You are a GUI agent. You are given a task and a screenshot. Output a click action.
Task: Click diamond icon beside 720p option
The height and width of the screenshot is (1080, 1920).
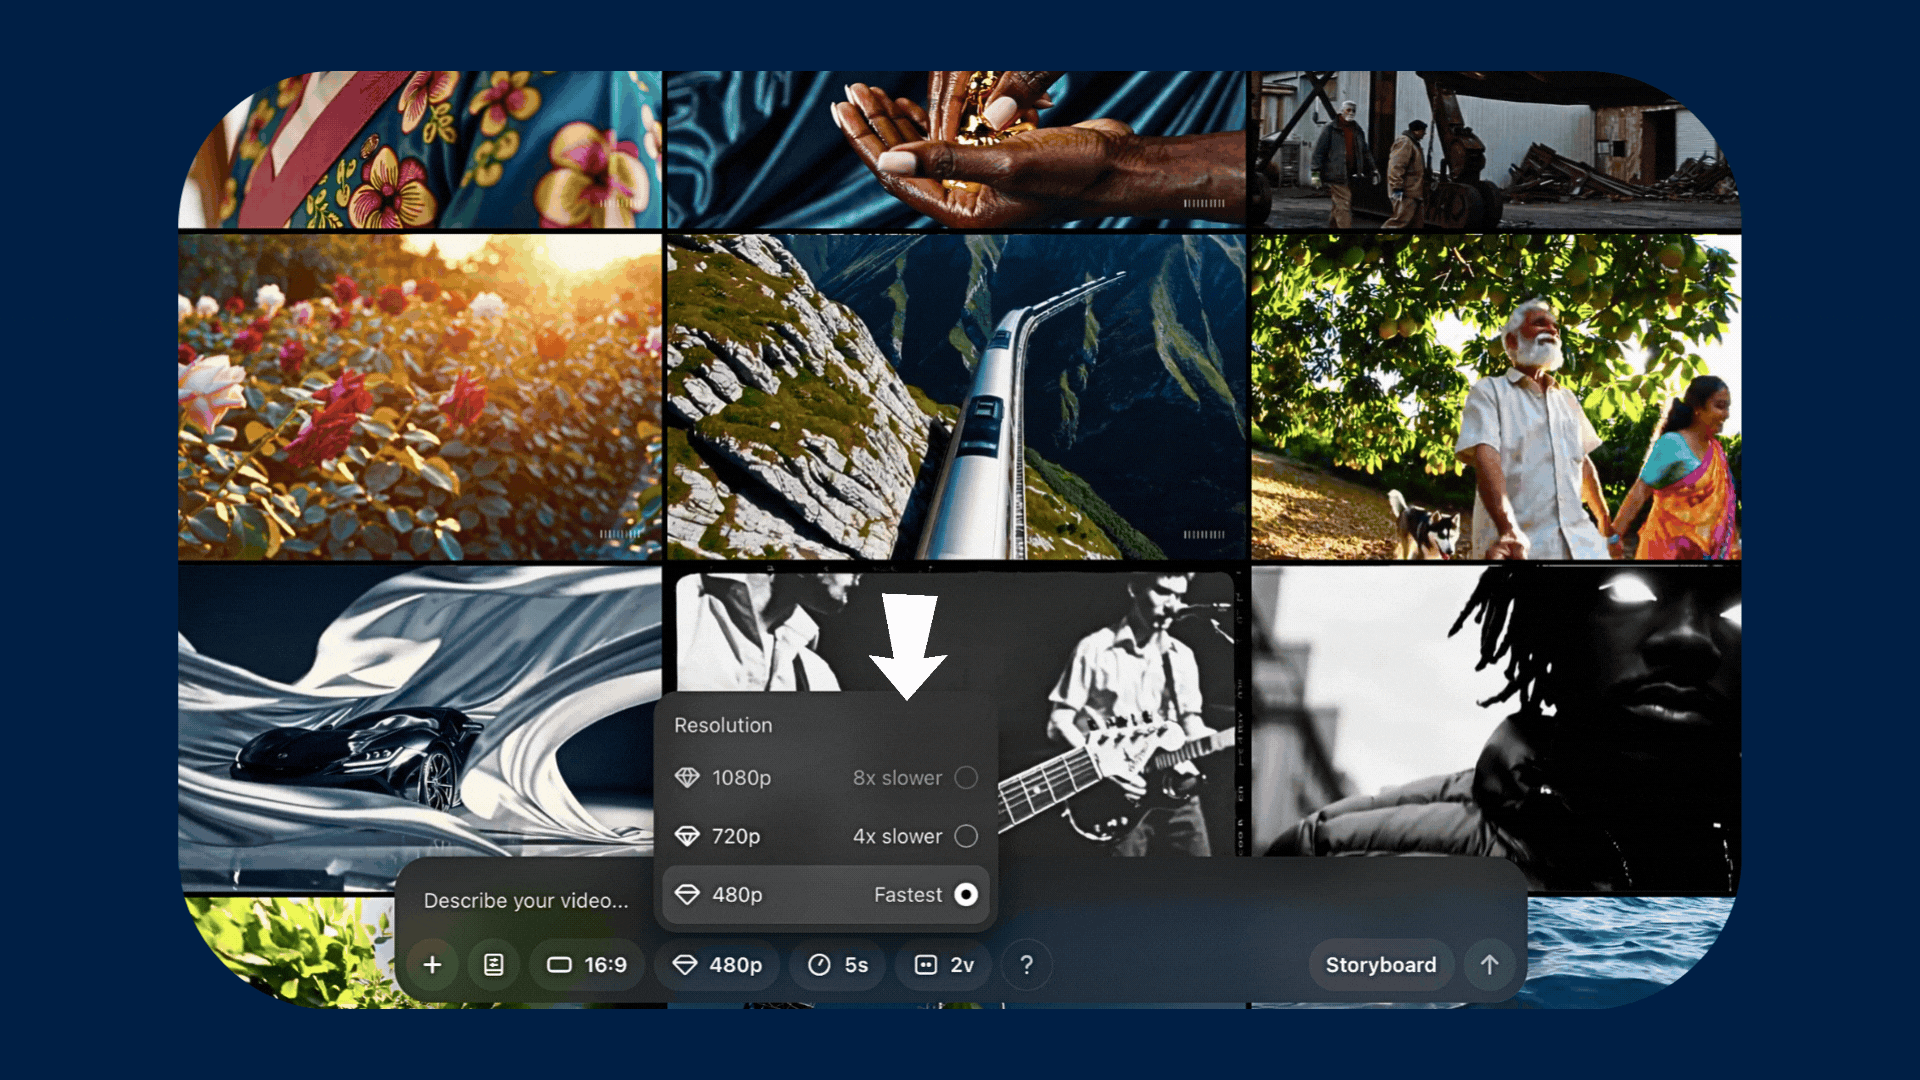[687, 836]
